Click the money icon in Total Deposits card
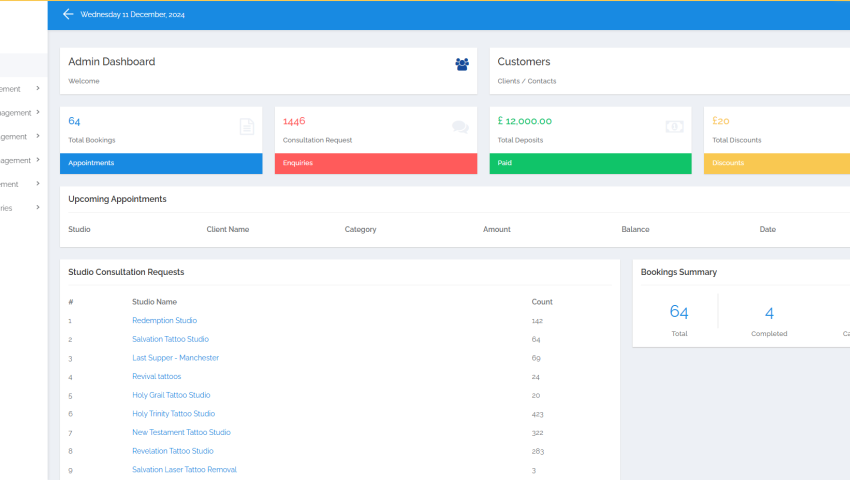Viewport: 850px width, 480px height. tap(674, 127)
